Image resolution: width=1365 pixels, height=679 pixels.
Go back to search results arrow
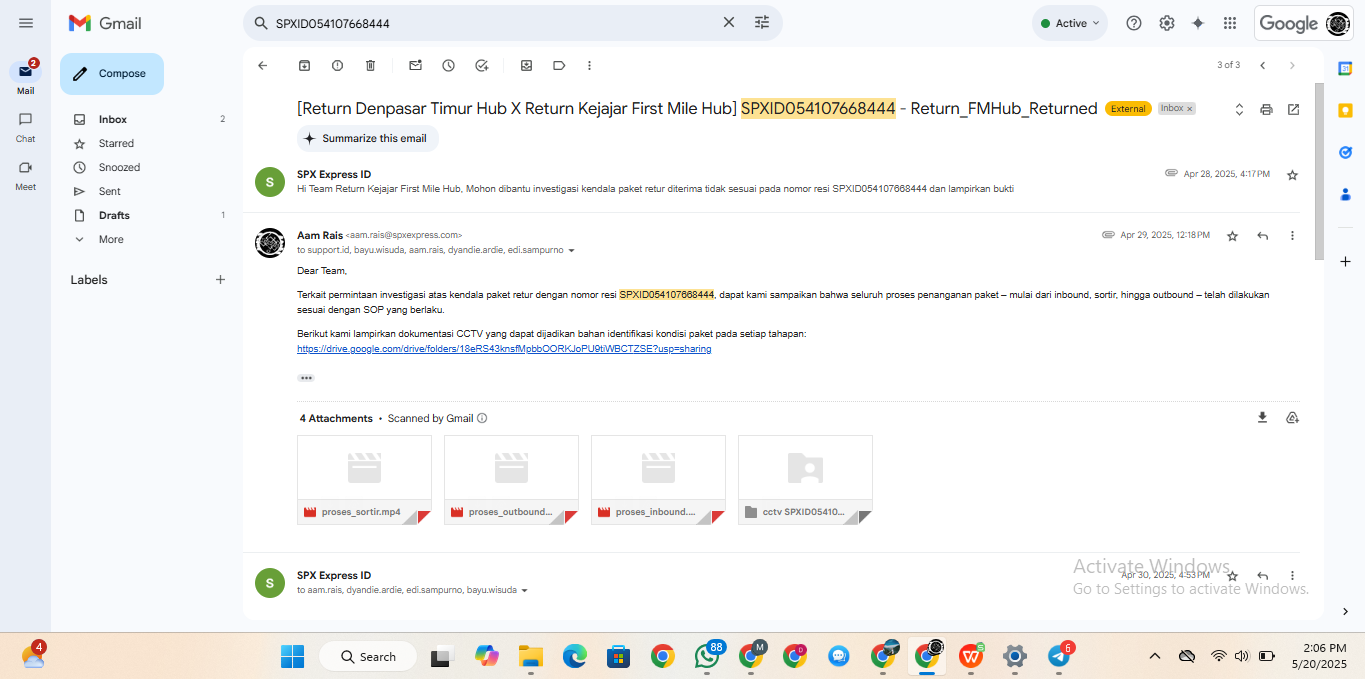[263, 65]
